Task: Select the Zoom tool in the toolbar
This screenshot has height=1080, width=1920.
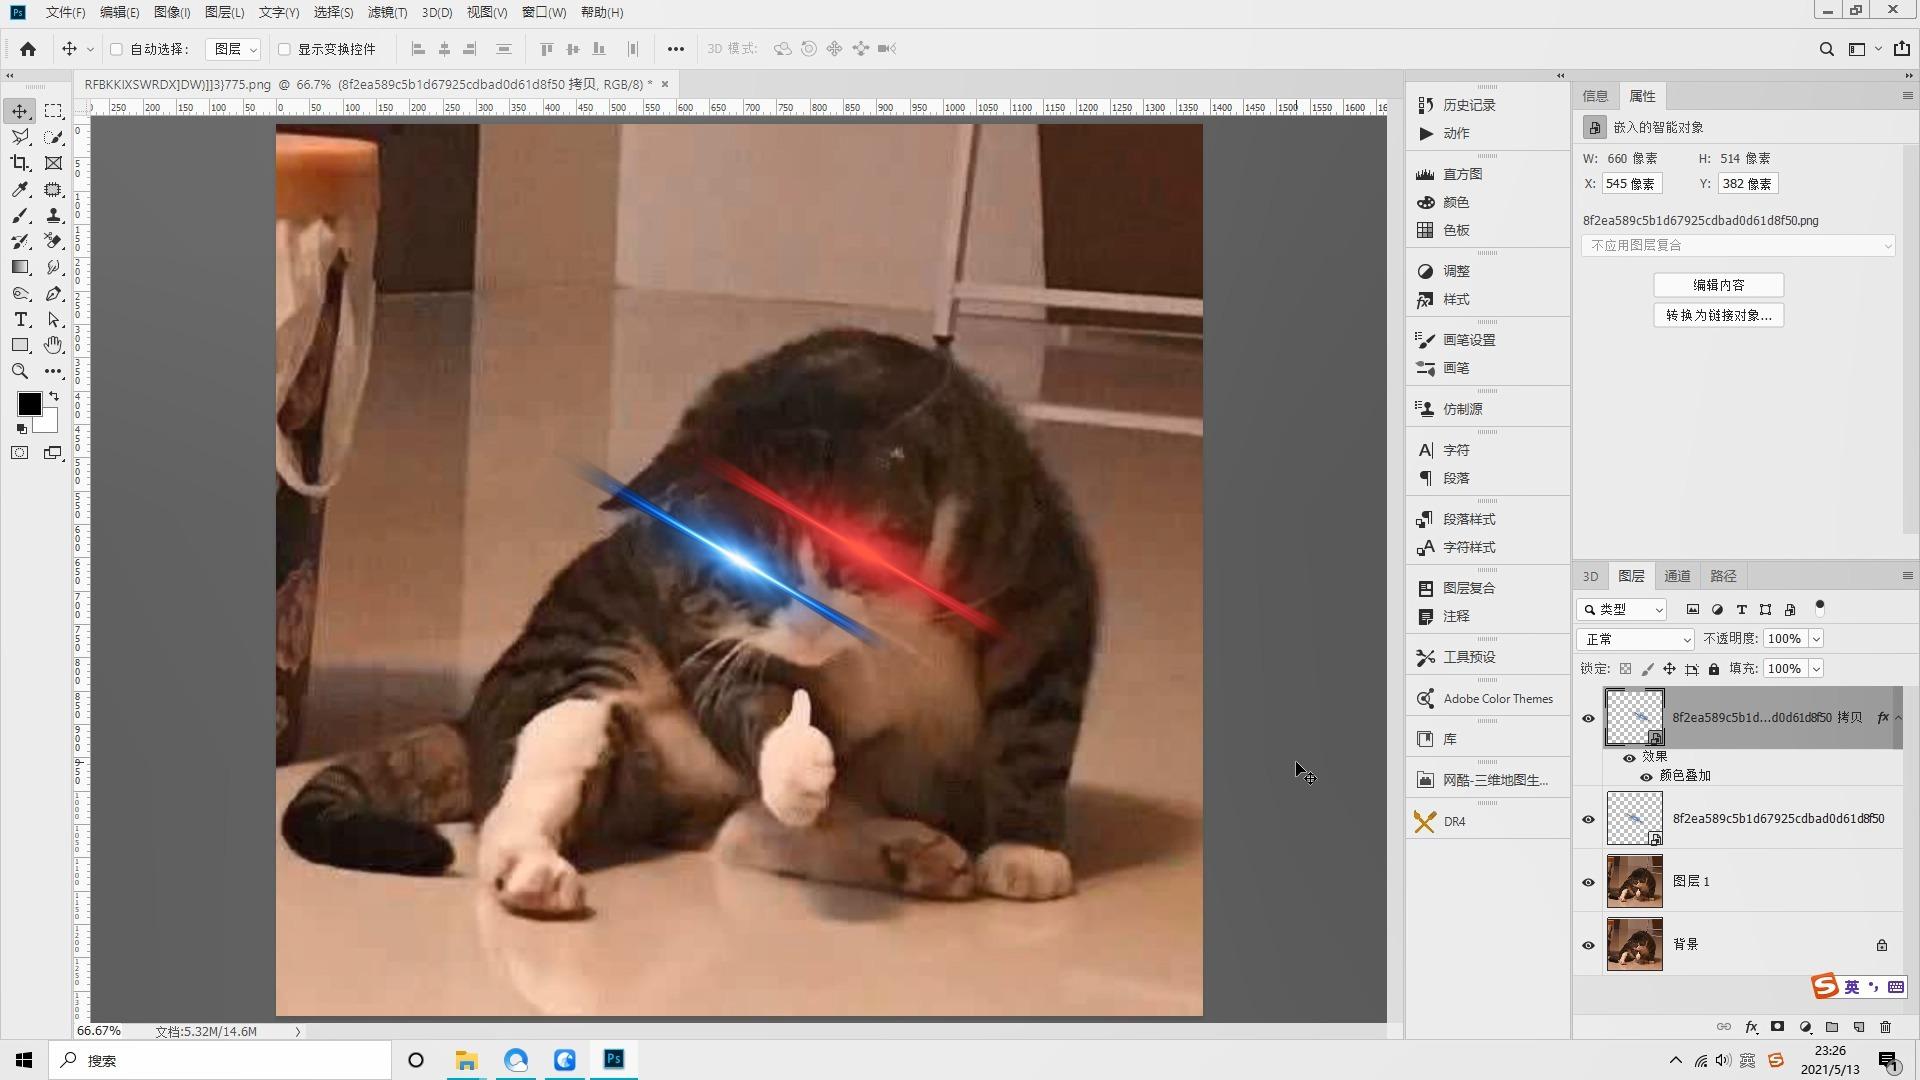Action: [20, 371]
